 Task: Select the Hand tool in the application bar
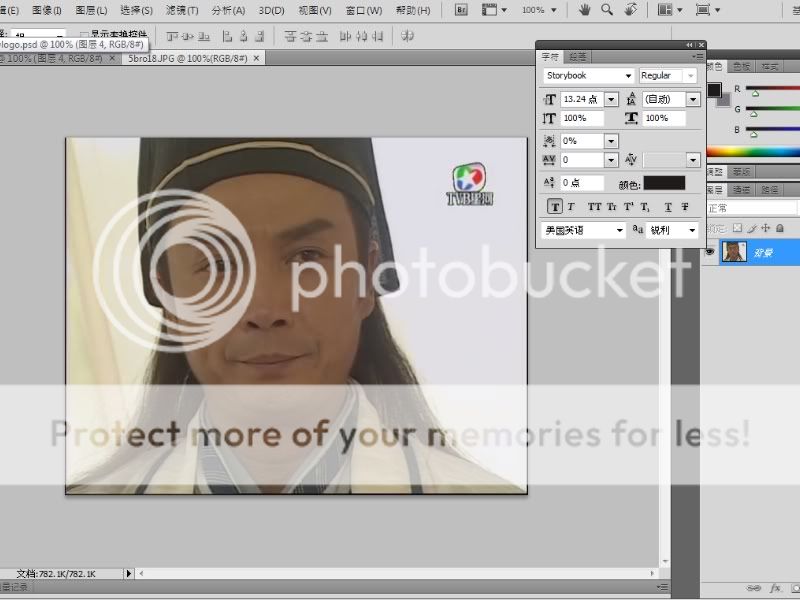pos(584,10)
